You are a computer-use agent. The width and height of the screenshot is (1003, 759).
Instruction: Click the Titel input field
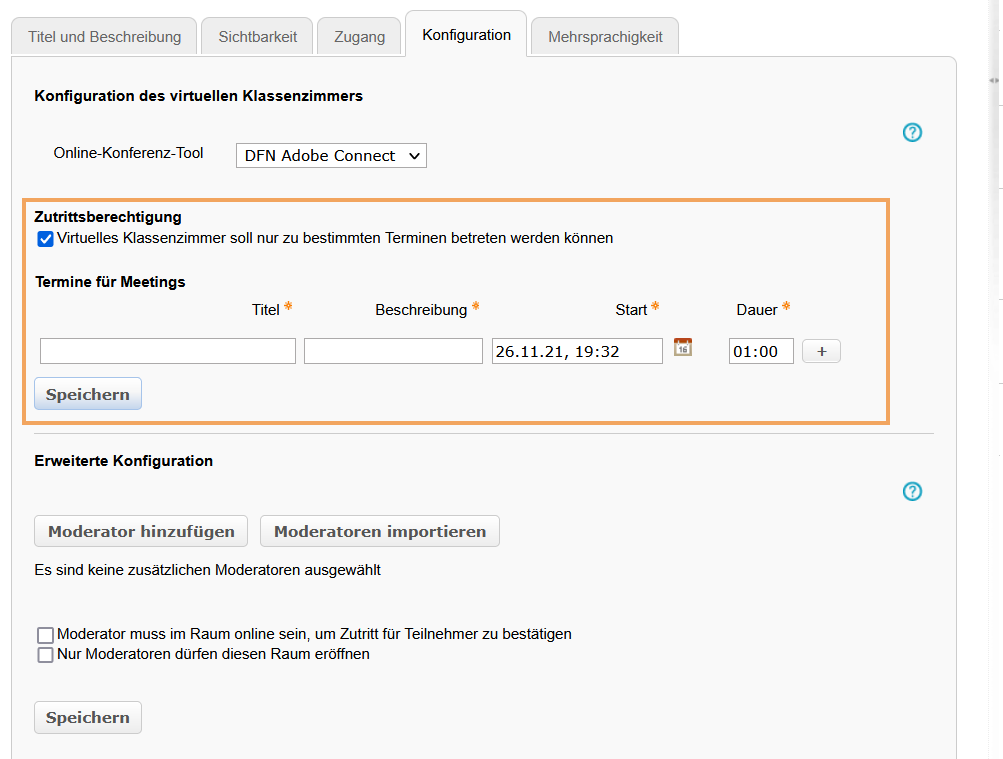pos(167,350)
